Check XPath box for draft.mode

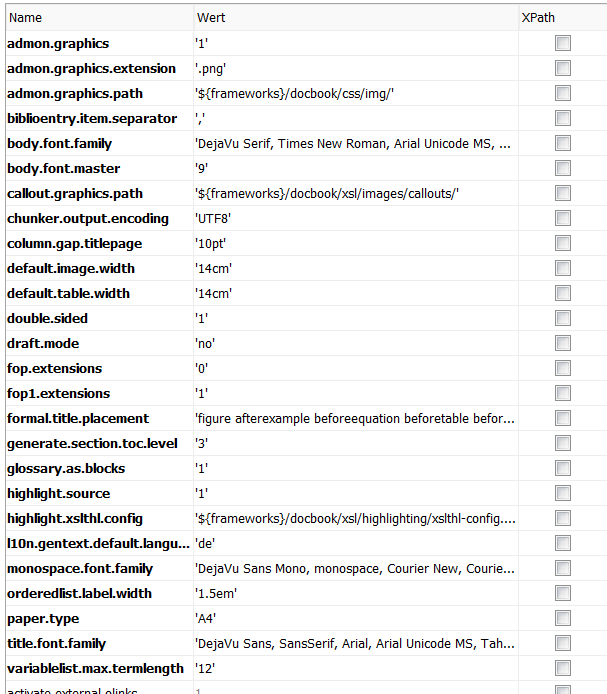pos(563,343)
